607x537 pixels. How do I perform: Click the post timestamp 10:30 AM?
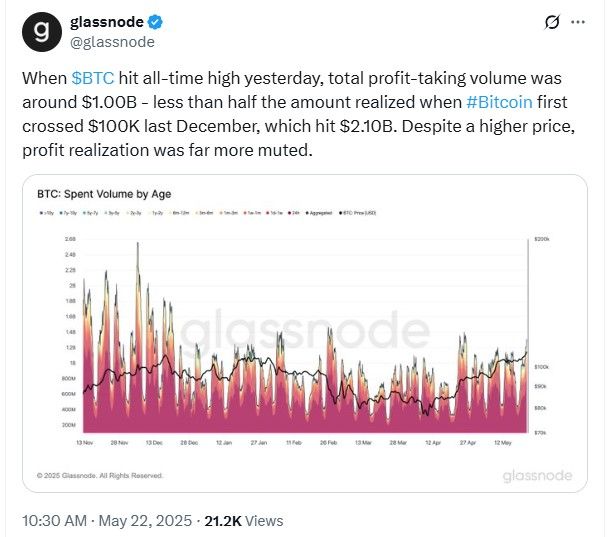click(x=56, y=520)
